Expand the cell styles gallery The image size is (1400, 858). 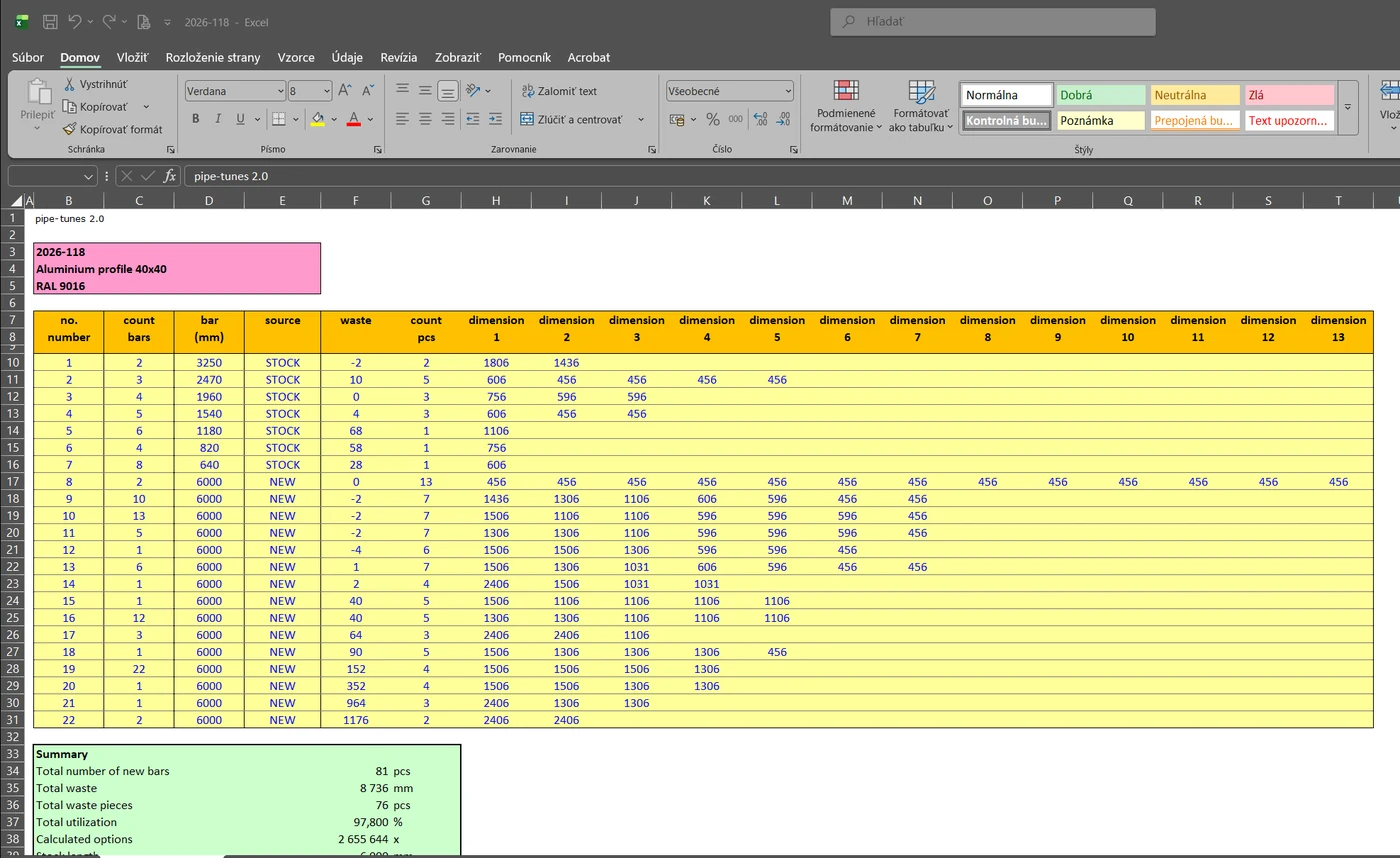coord(1347,107)
